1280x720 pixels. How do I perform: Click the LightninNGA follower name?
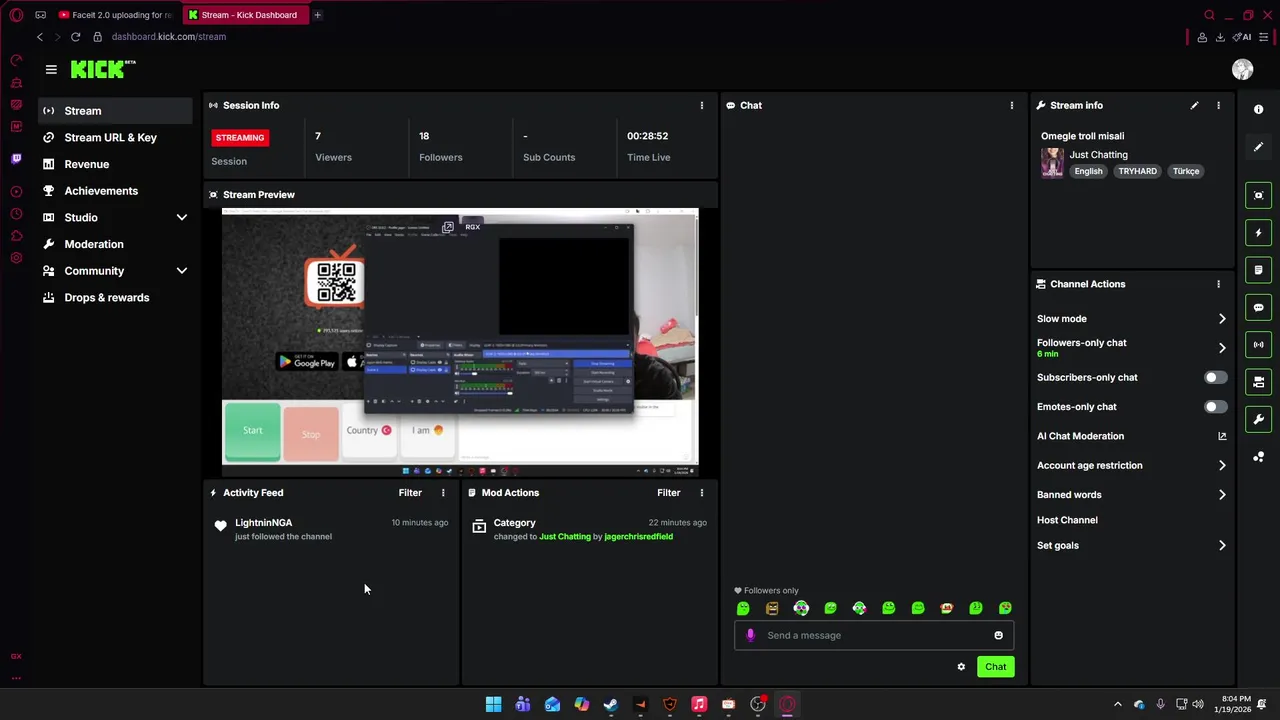tap(263, 523)
